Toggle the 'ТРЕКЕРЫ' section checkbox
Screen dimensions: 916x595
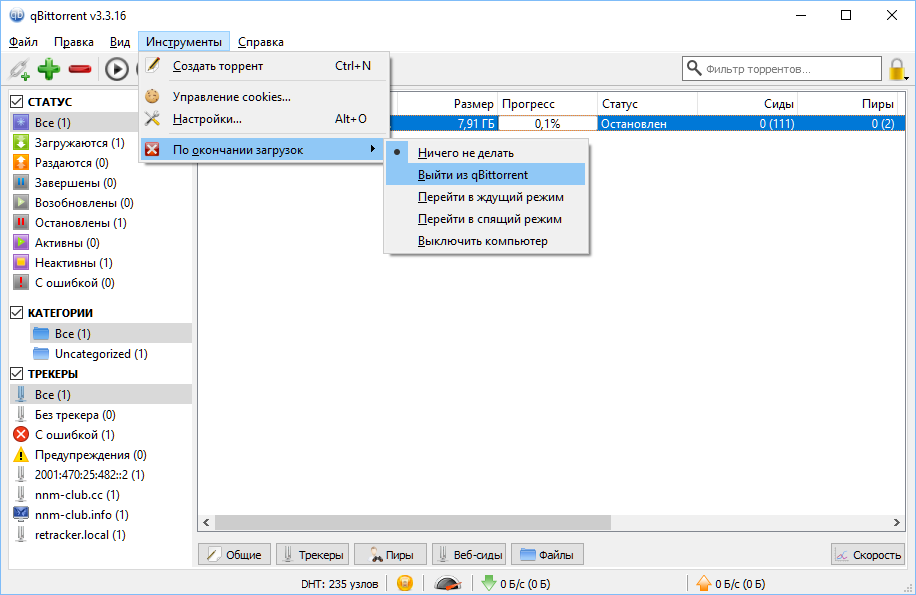click(17, 374)
